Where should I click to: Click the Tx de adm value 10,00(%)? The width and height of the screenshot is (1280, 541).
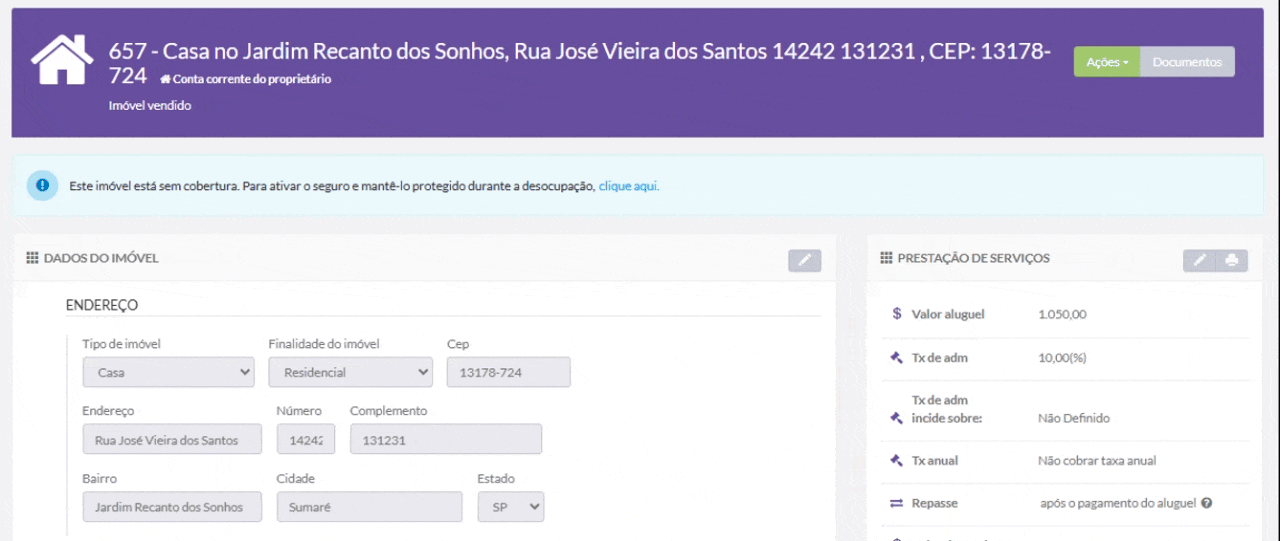pyautogui.click(x=1062, y=358)
